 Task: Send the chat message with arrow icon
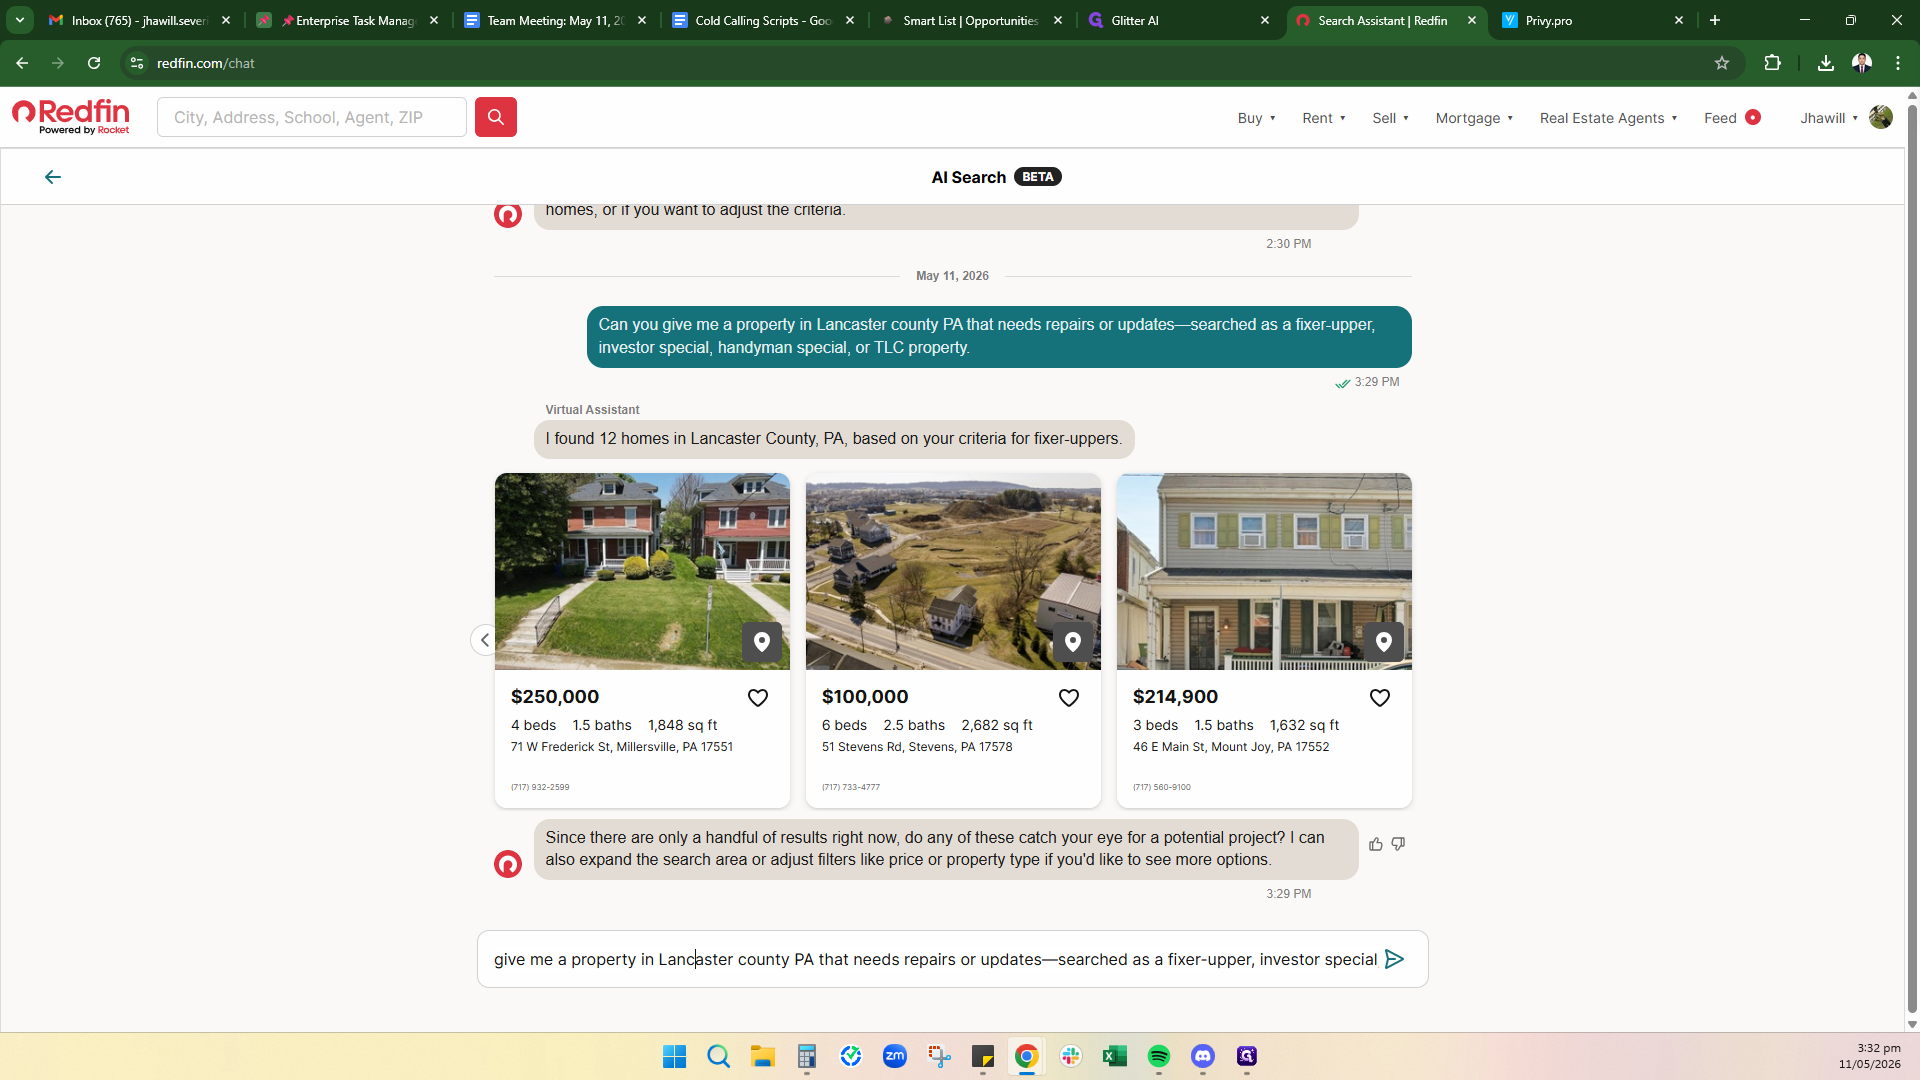[1395, 959]
